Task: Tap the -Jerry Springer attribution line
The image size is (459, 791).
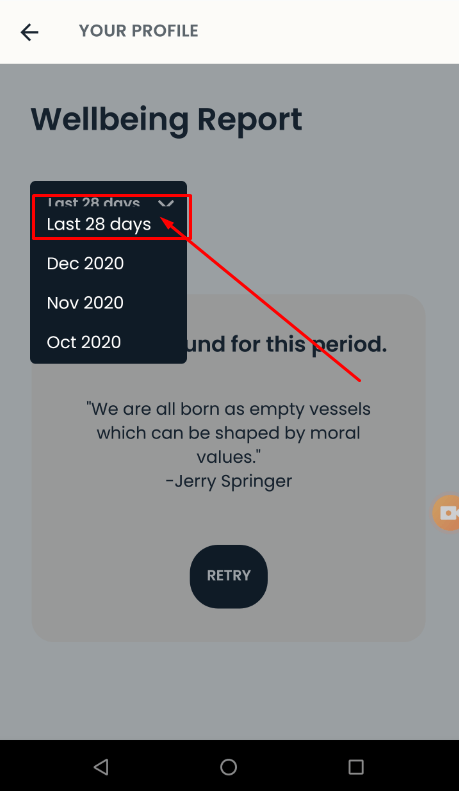Action: (228, 481)
